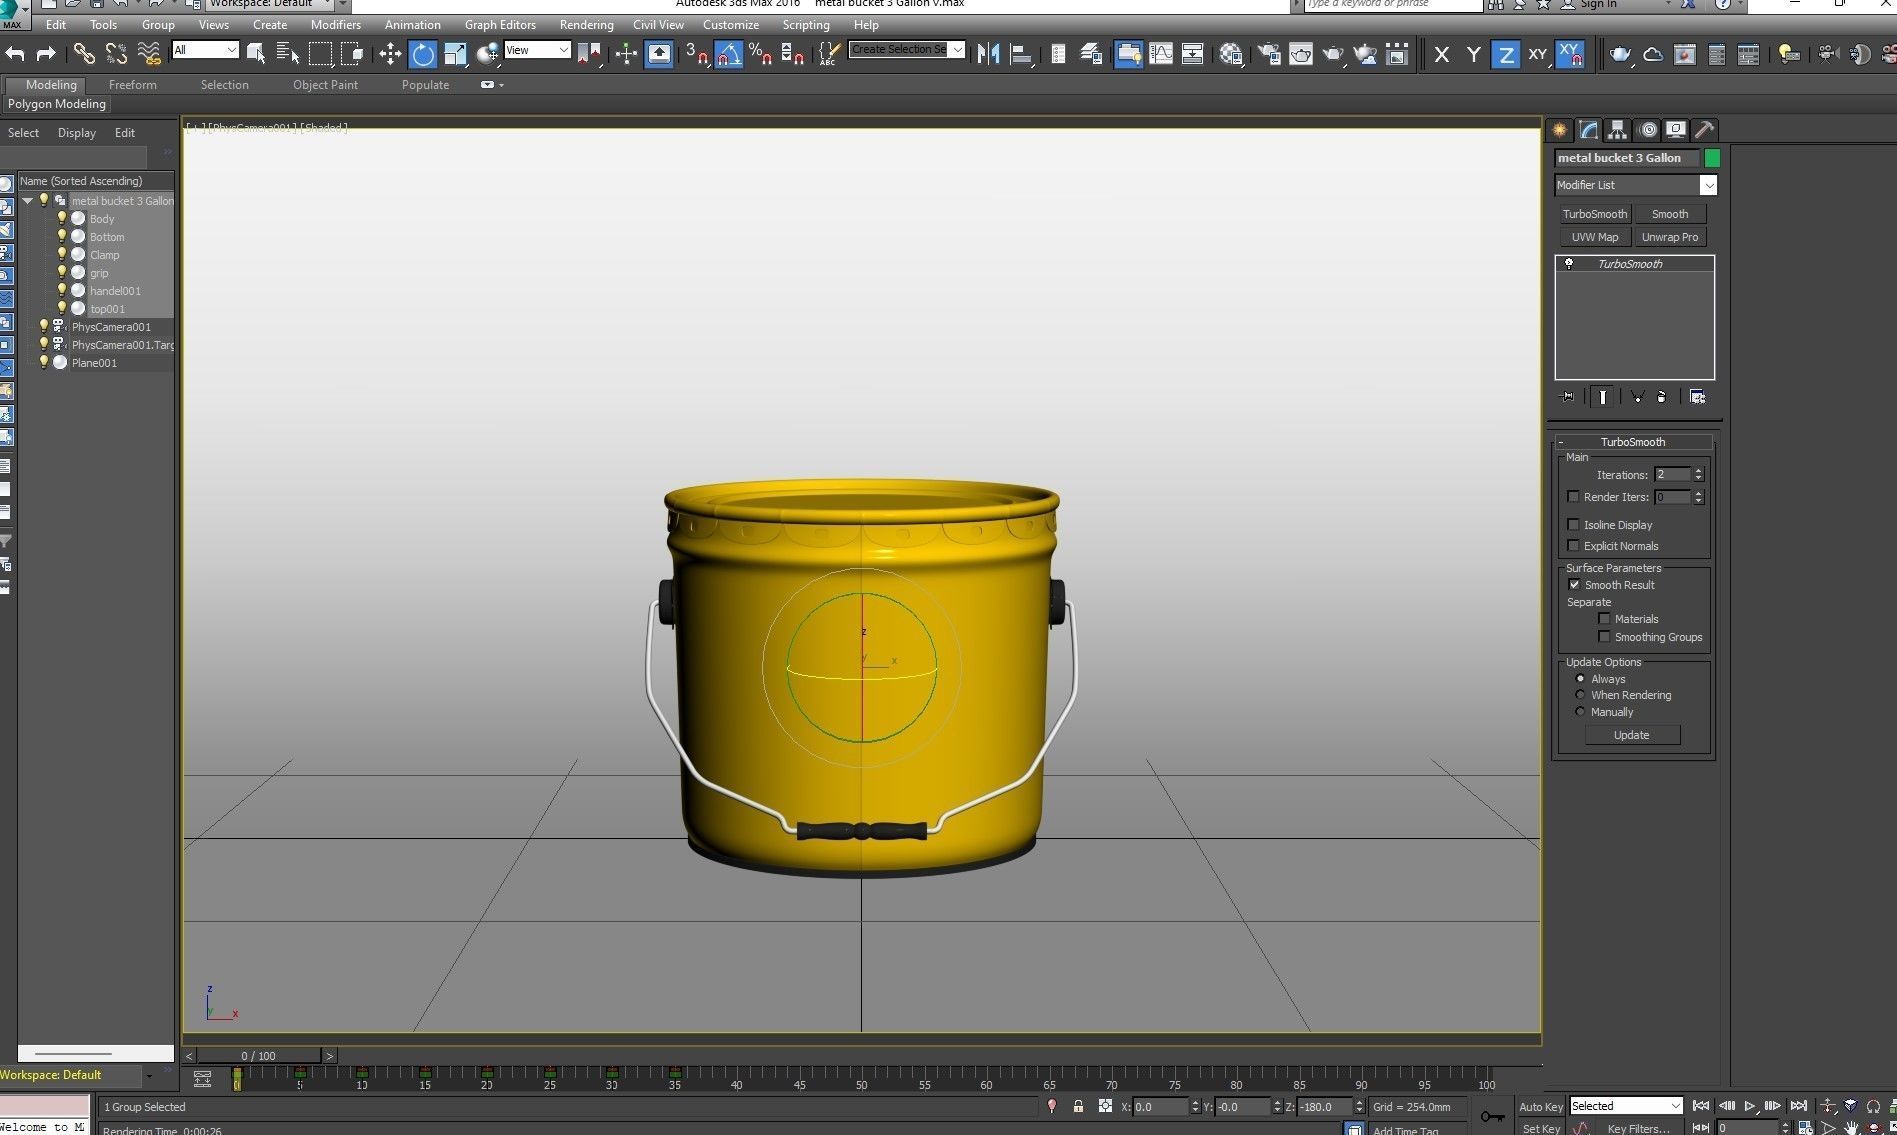Click the Update button

[x=1632, y=735]
